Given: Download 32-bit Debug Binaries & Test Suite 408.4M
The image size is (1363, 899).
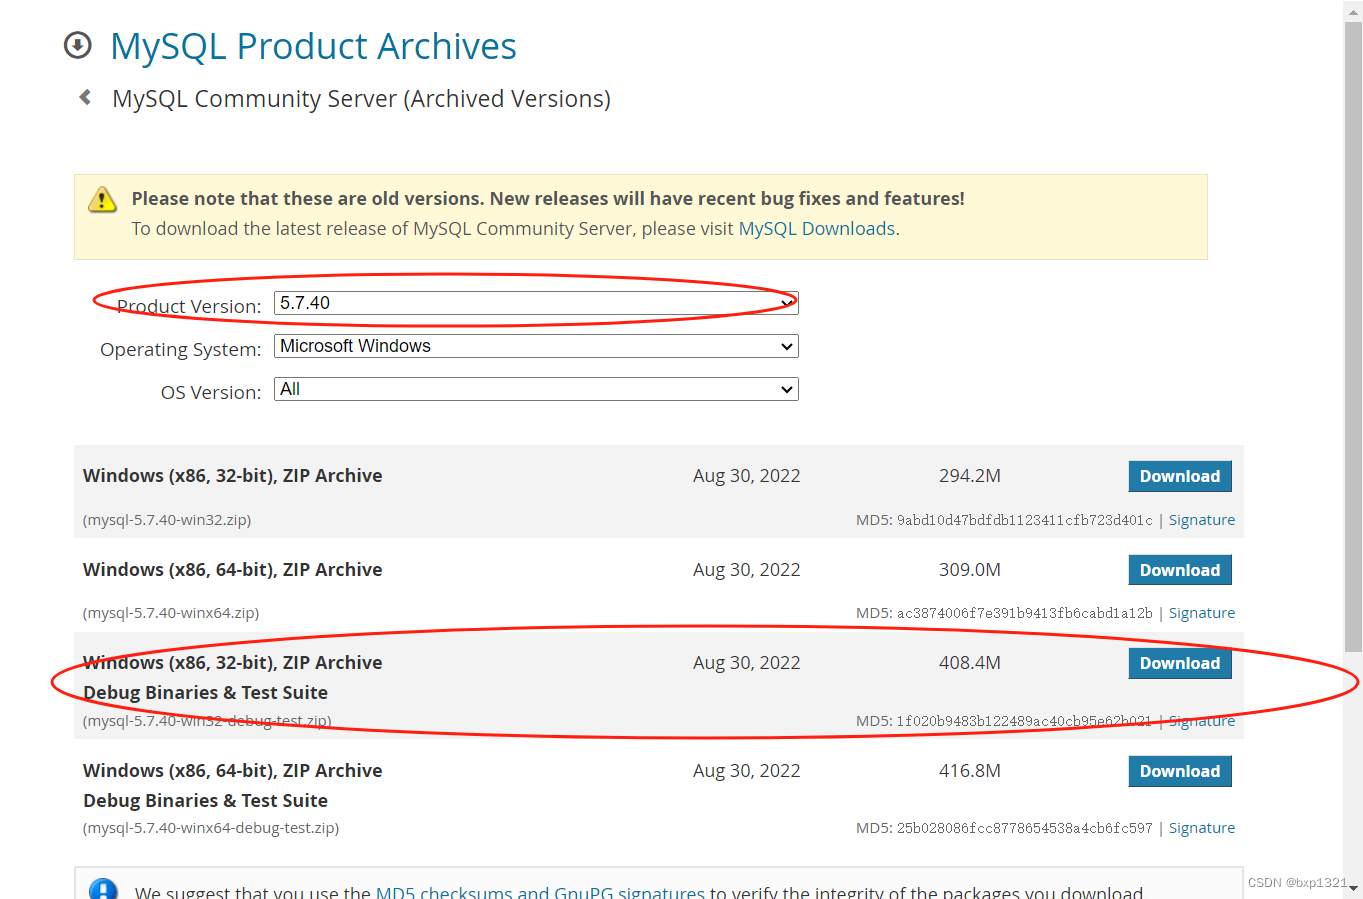Looking at the screenshot, I should (x=1180, y=663).
